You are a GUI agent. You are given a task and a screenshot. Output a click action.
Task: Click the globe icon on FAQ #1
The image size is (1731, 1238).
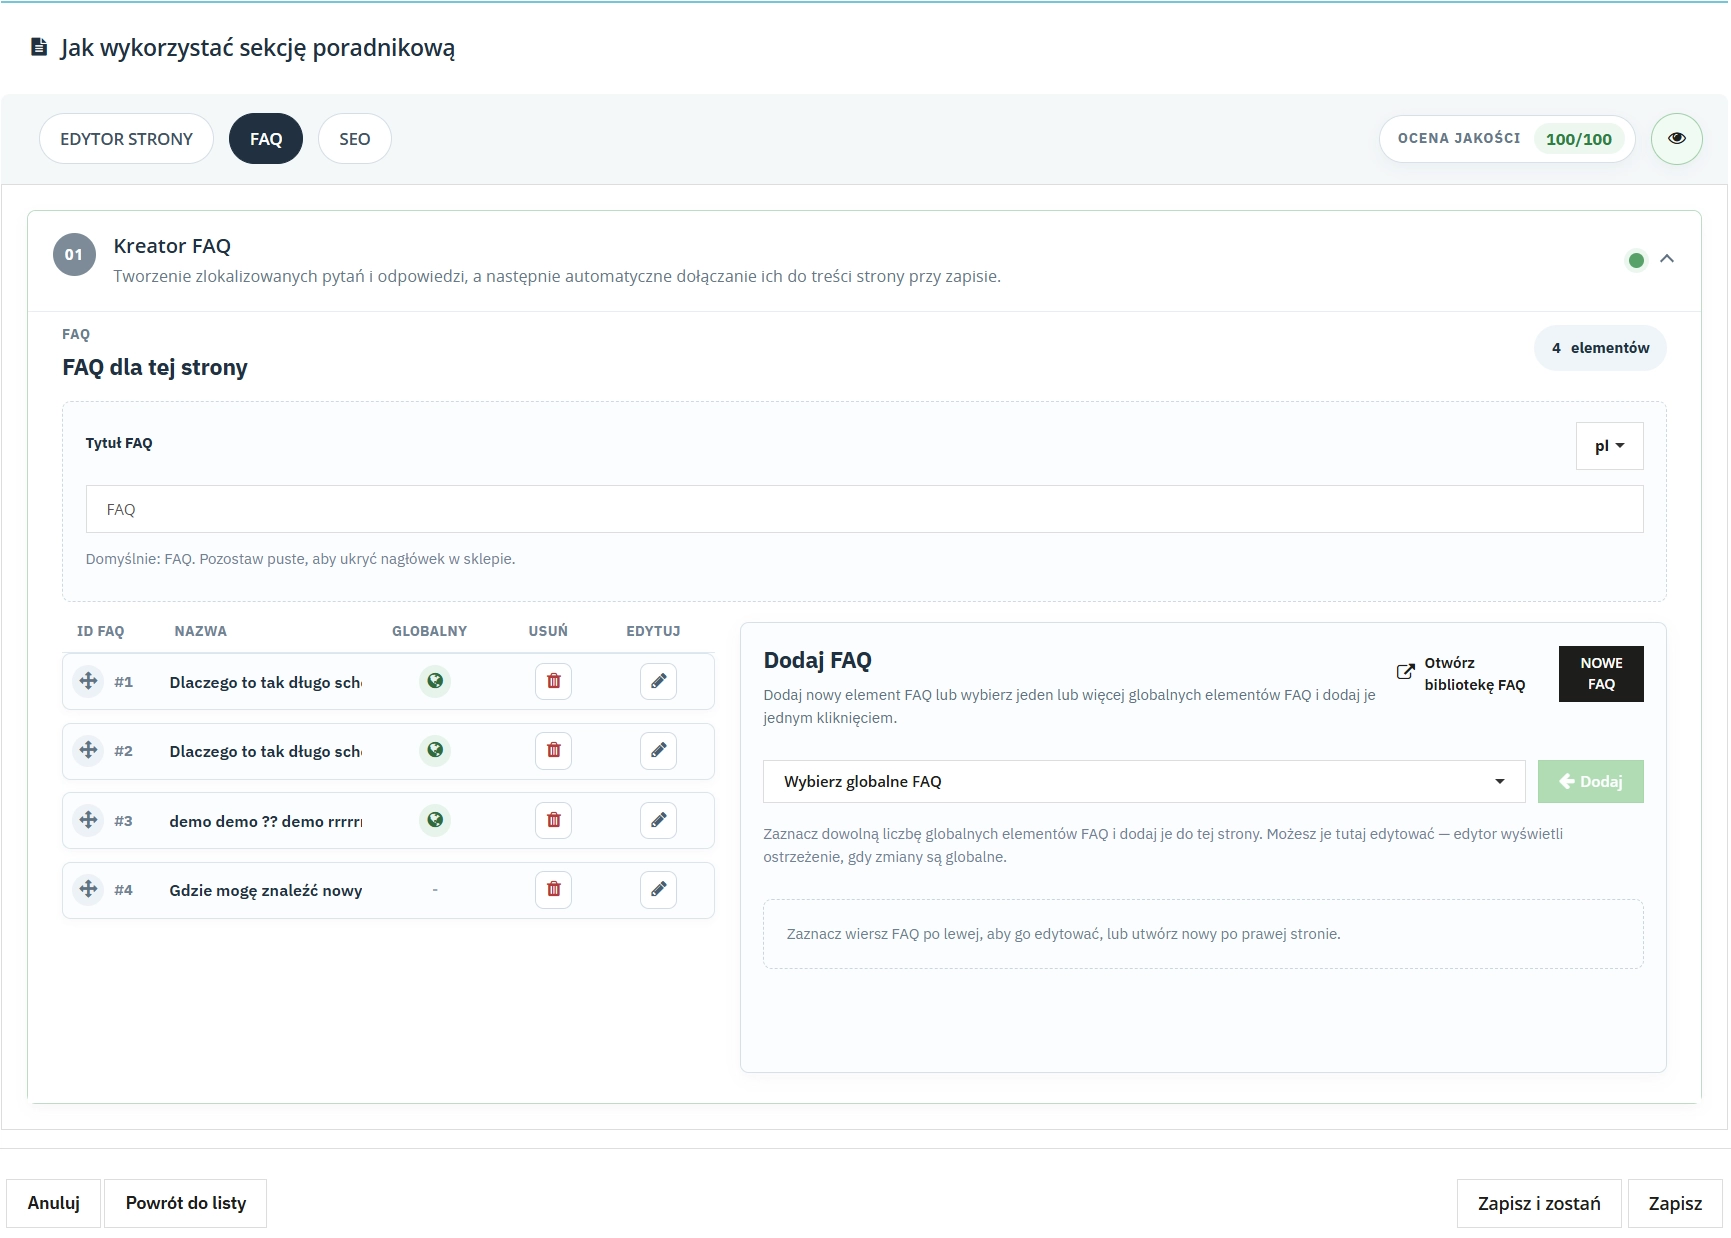click(435, 681)
